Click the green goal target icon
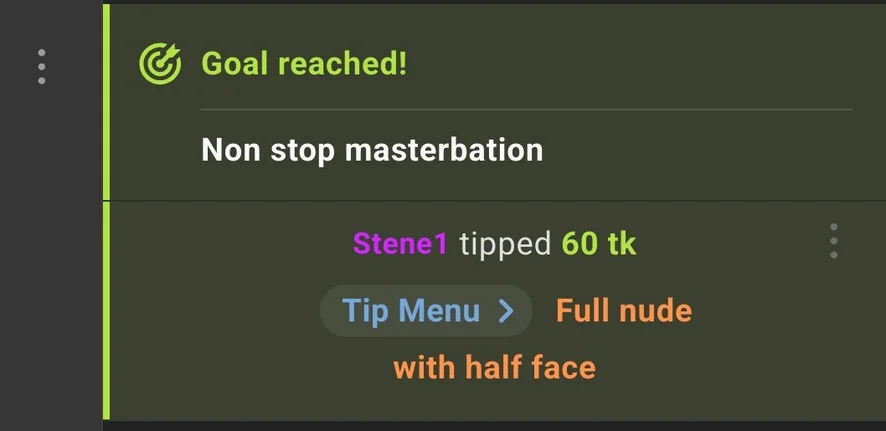886x431 pixels. coord(160,65)
